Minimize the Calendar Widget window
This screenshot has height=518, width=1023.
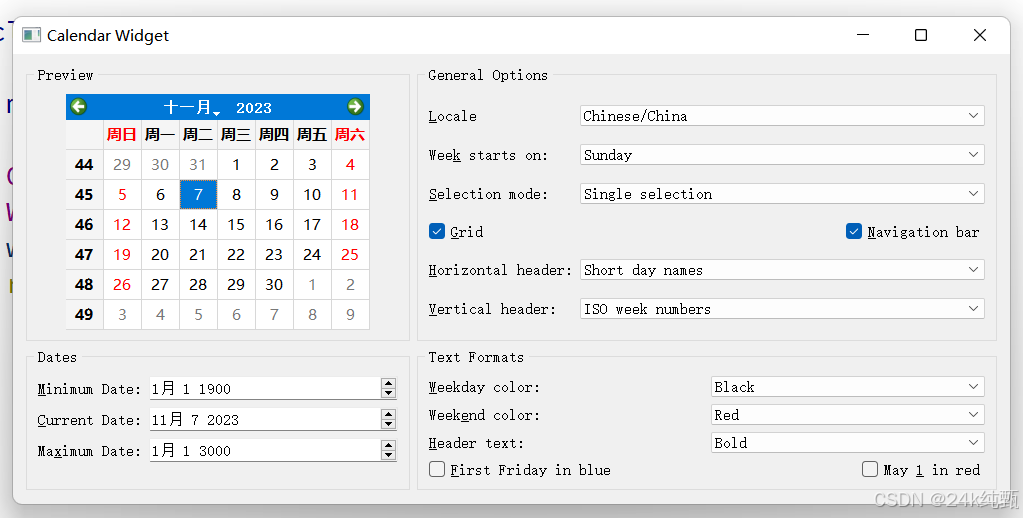863,35
